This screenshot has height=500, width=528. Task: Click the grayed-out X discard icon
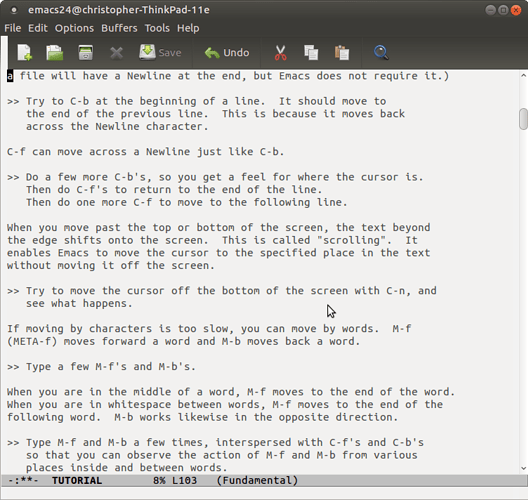[117, 53]
